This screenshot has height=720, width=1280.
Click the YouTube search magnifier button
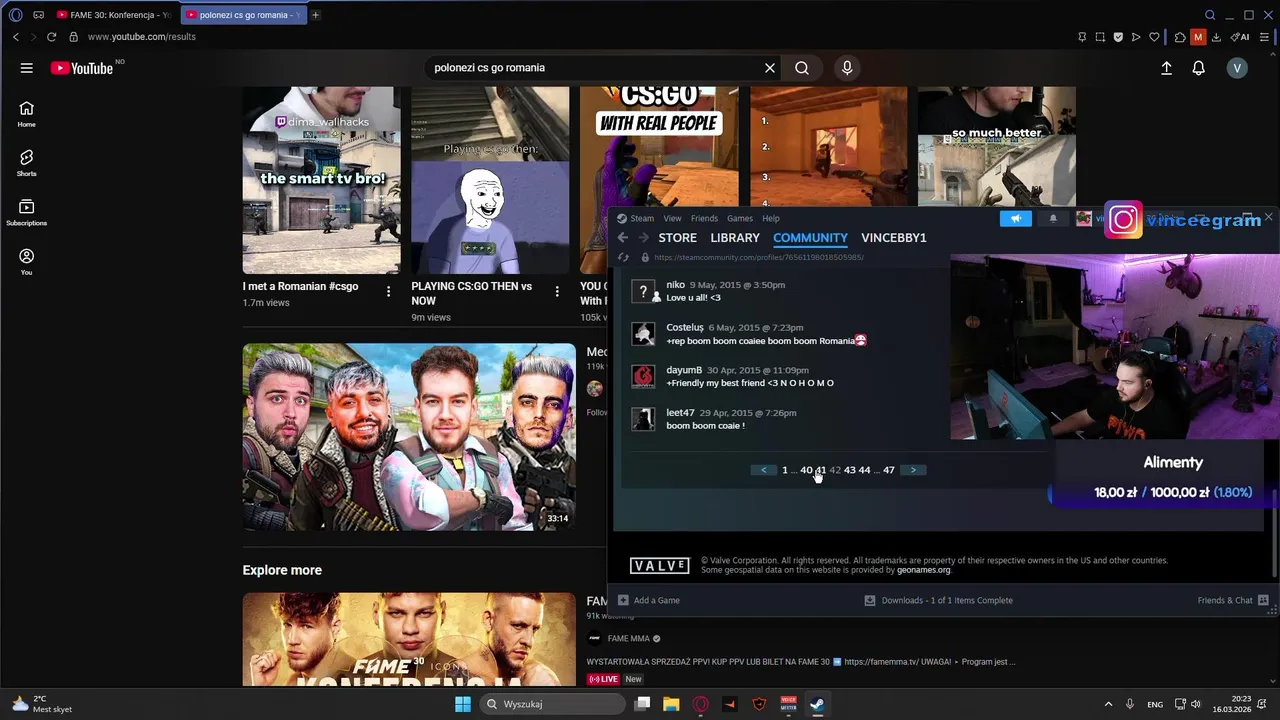802,68
